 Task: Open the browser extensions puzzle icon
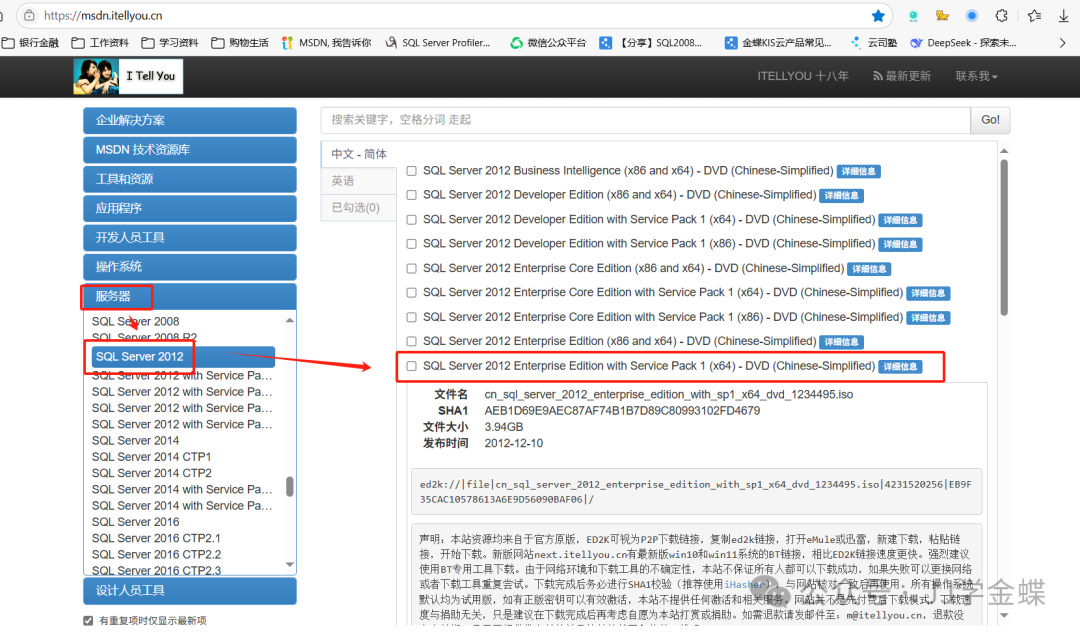pos(1001,16)
